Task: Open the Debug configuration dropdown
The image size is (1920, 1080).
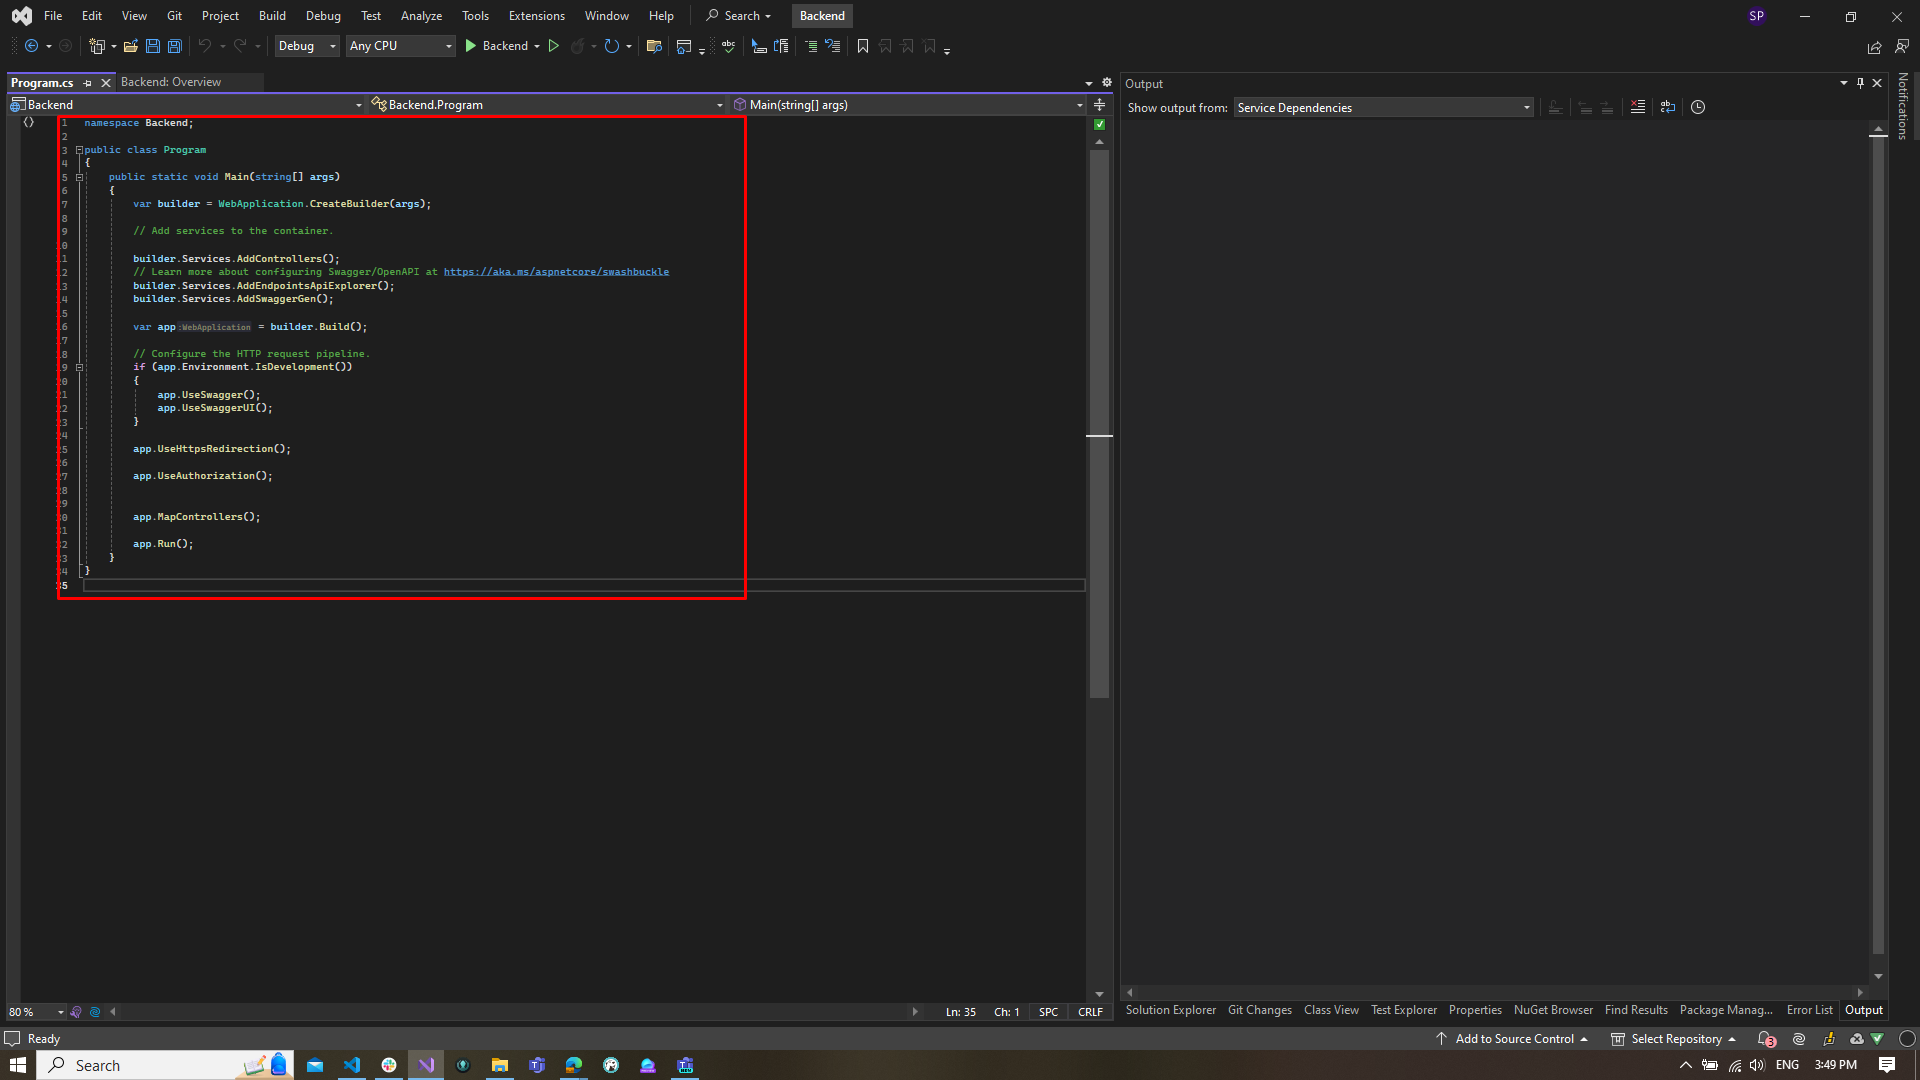Action: [x=306, y=46]
